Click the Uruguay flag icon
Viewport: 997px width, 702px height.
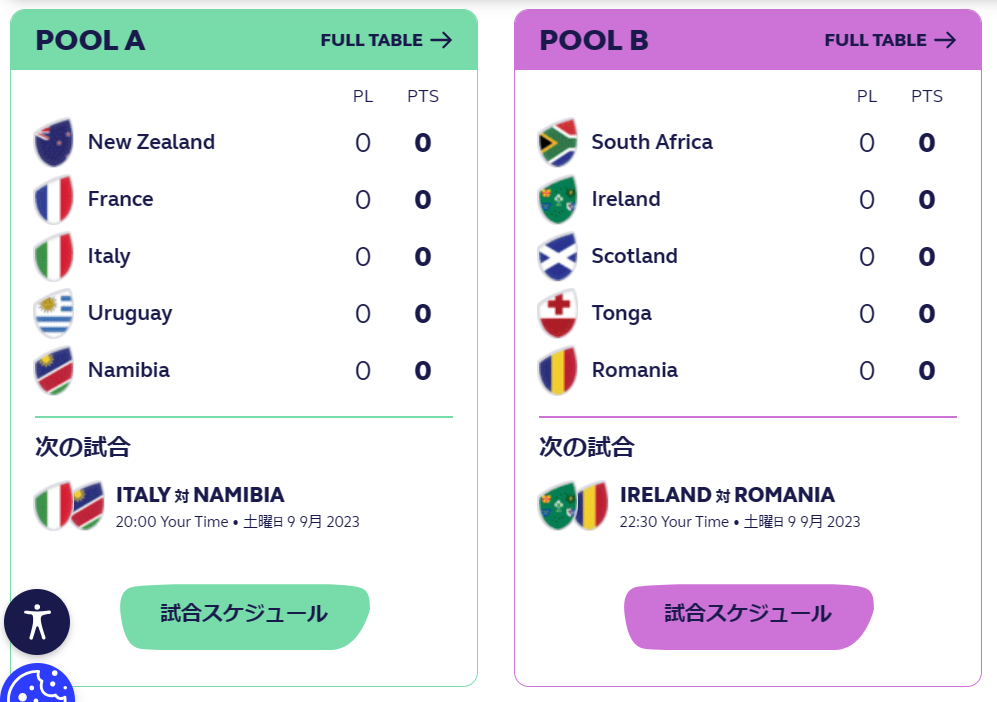54,314
